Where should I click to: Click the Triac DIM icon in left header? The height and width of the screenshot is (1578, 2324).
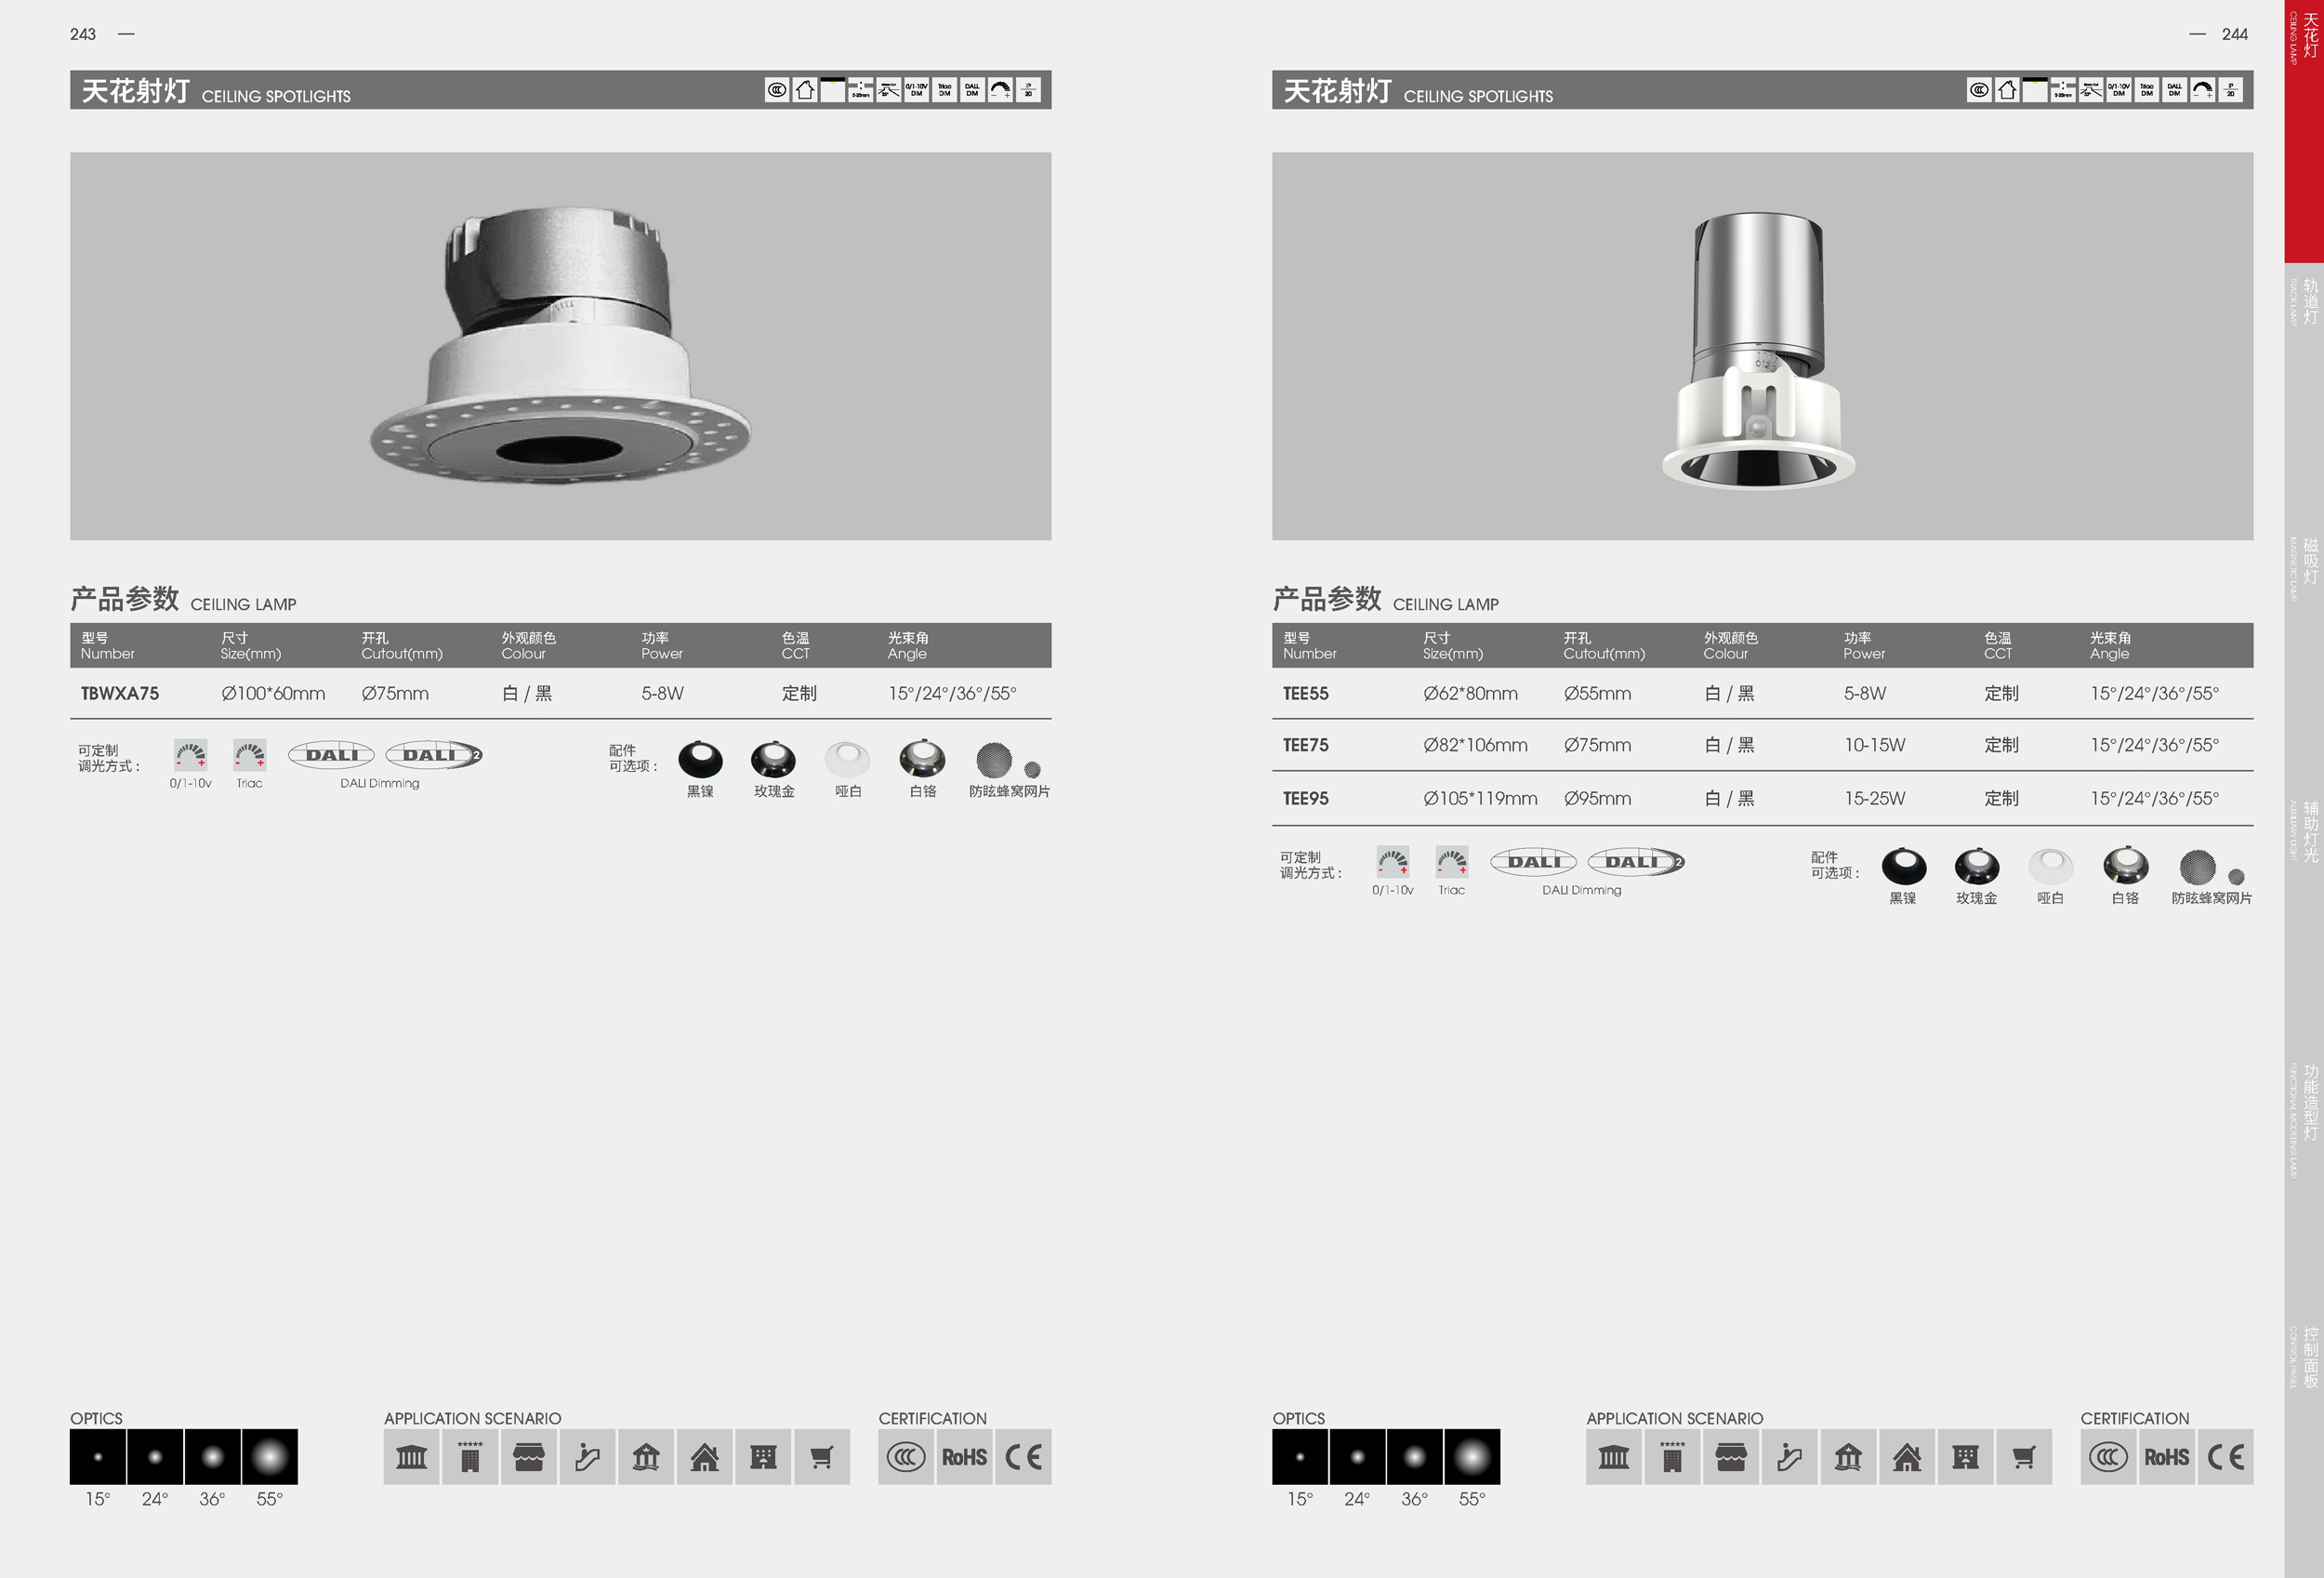944,90
